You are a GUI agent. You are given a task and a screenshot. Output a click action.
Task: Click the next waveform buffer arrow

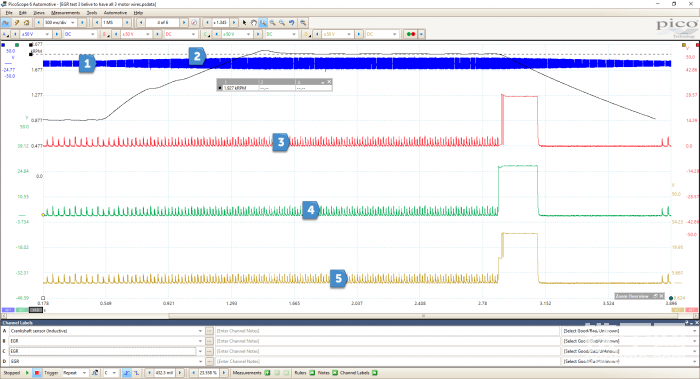(184, 22)
